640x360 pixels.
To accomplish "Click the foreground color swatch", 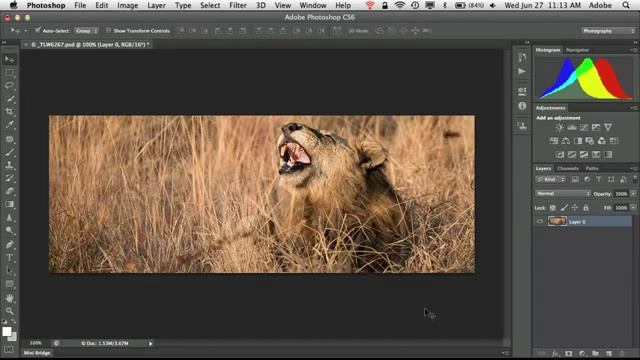I will [7, 332].
